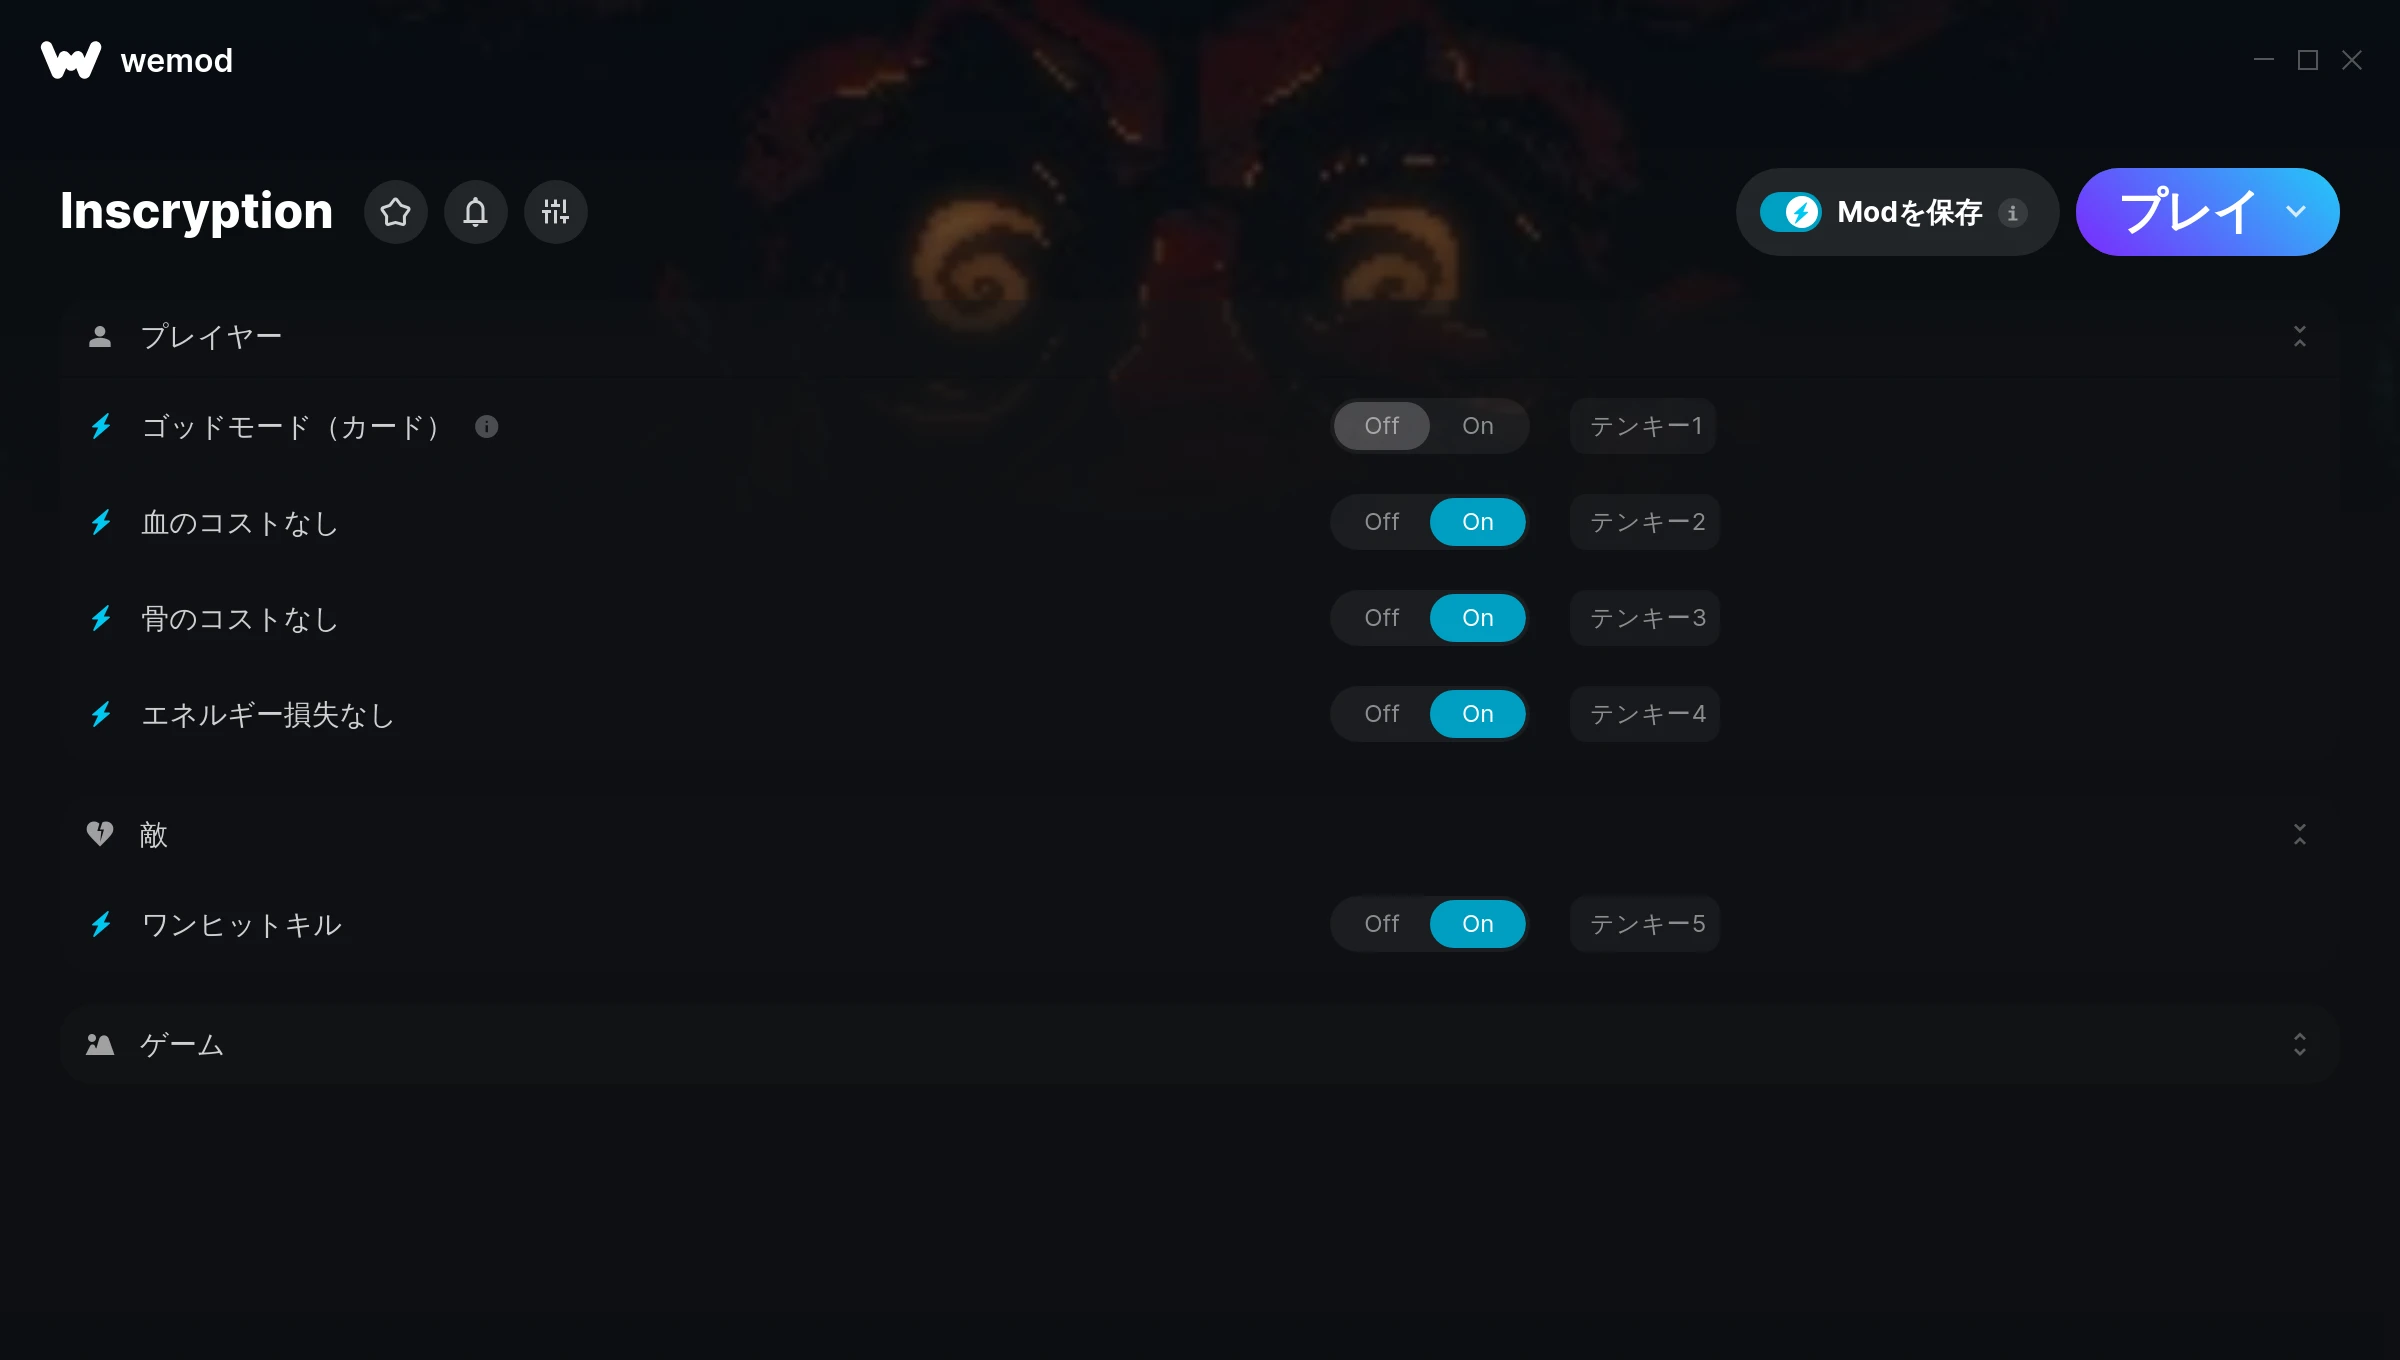Click the プレイ button
This screenshot has width=2400, height=1360.
coord(2186,212)
